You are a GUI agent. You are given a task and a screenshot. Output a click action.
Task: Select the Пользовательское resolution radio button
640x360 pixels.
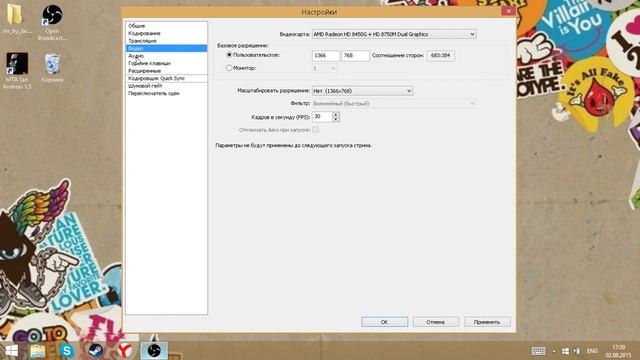(229, 55)
